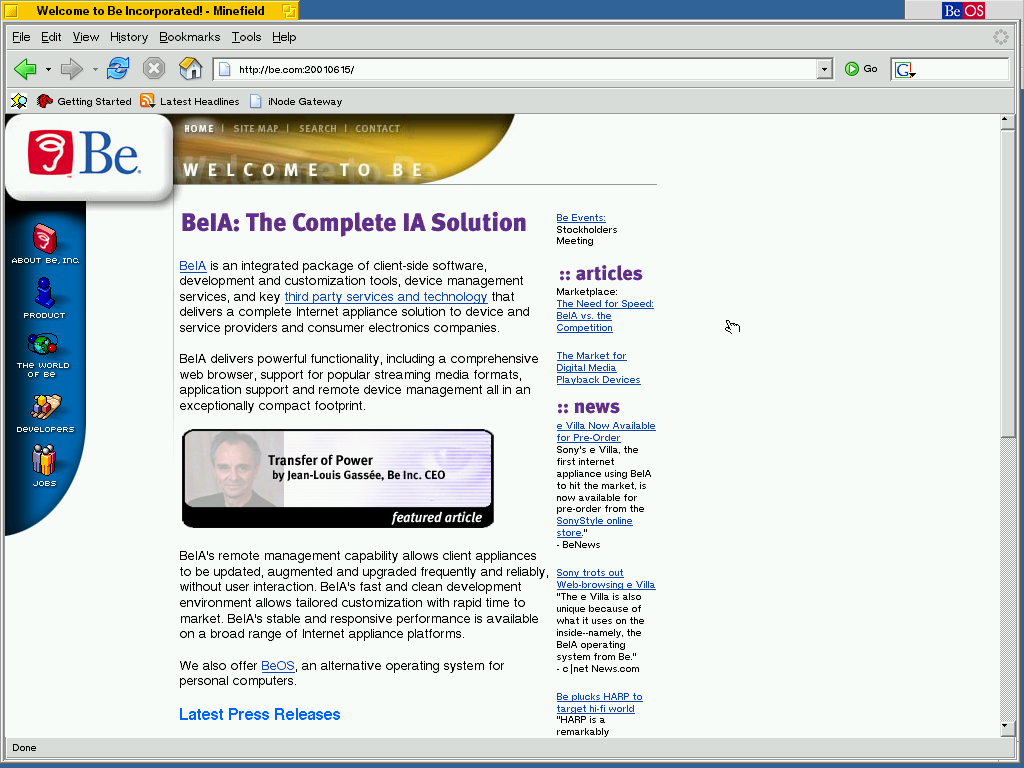Image resolution: width=1024 pixels, height=768 pixels.
Task: Open the File menu
Action: tap(21, 37)
